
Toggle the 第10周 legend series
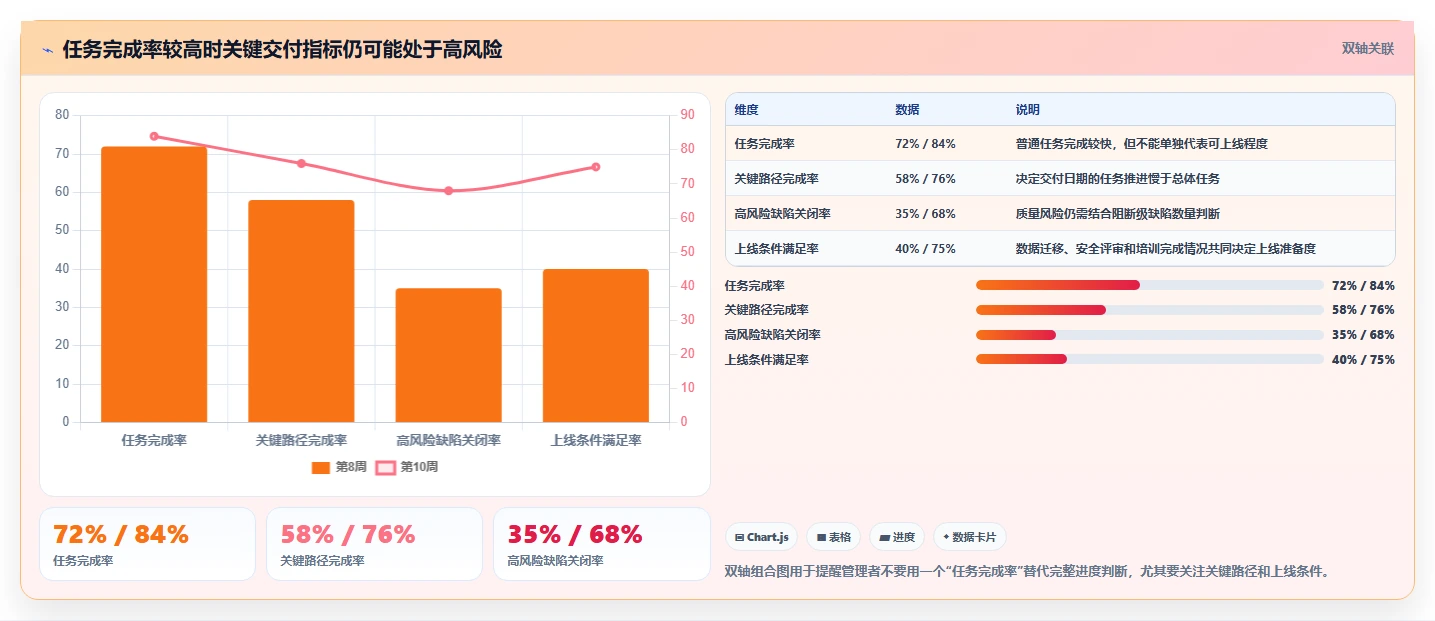tap(406, 467)
